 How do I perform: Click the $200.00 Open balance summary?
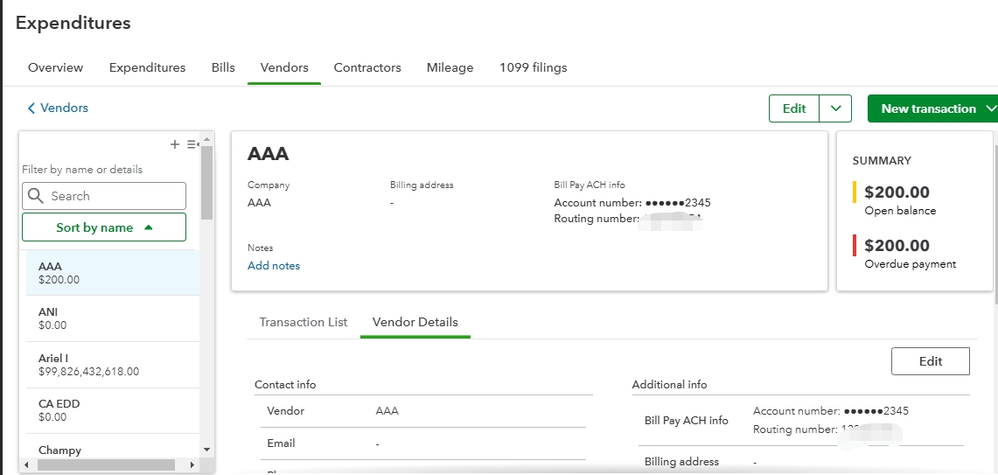(x=897, y=198)
